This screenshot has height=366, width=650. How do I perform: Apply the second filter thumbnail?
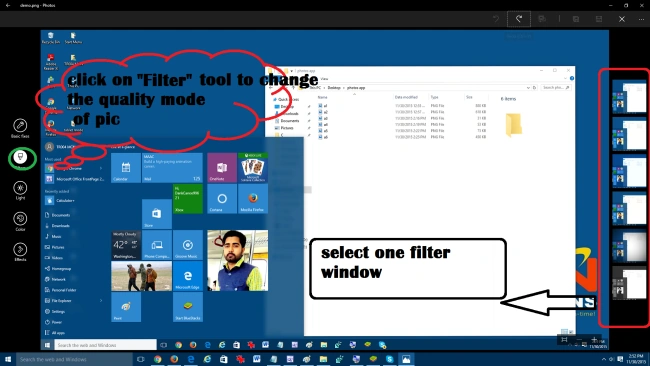point(629,135)
